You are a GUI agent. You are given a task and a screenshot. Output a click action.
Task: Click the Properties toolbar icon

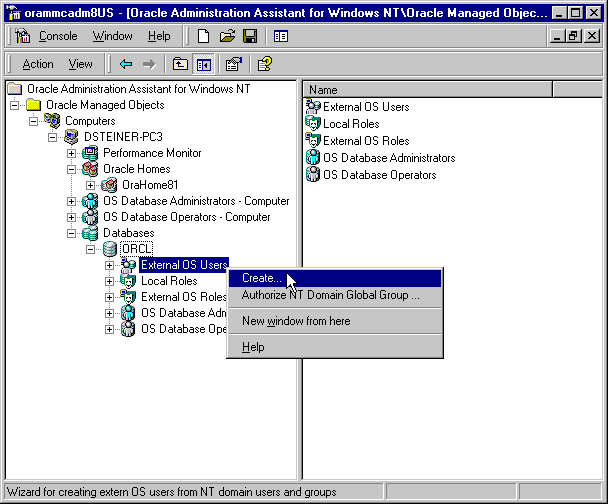coord(233,64)
